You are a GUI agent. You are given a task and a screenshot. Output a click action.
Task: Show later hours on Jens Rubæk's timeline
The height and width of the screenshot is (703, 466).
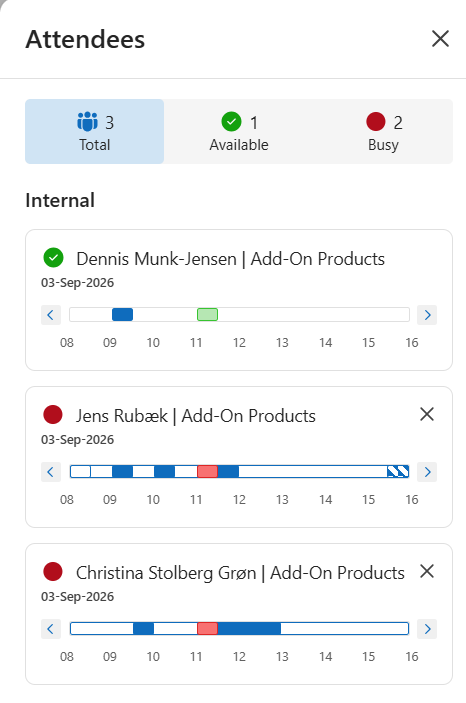[427, 472]
